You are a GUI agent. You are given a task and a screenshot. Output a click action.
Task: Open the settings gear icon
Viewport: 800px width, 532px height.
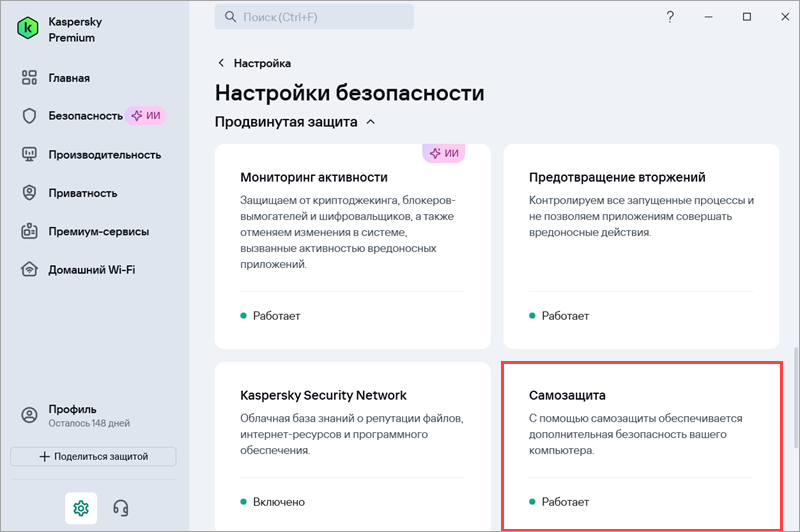tap(81, 508)
